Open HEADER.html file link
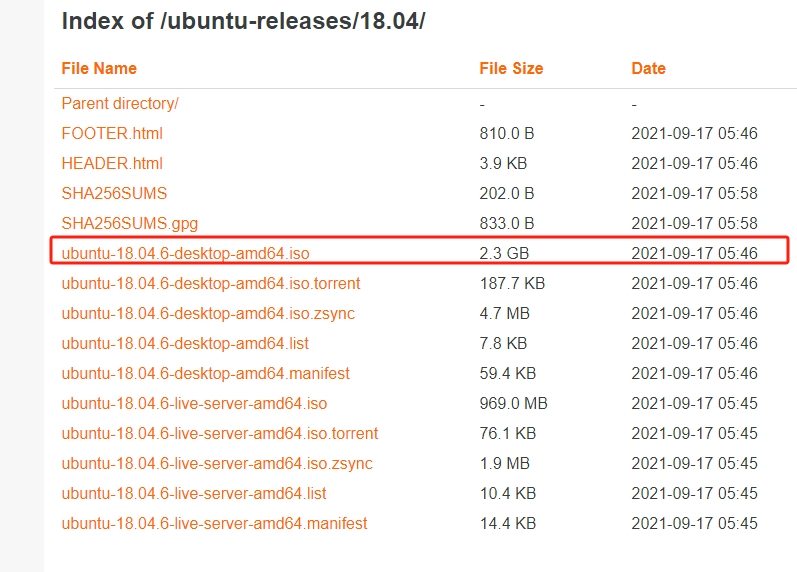Screen dimensions: 797x572 click(x=112, y=163)
